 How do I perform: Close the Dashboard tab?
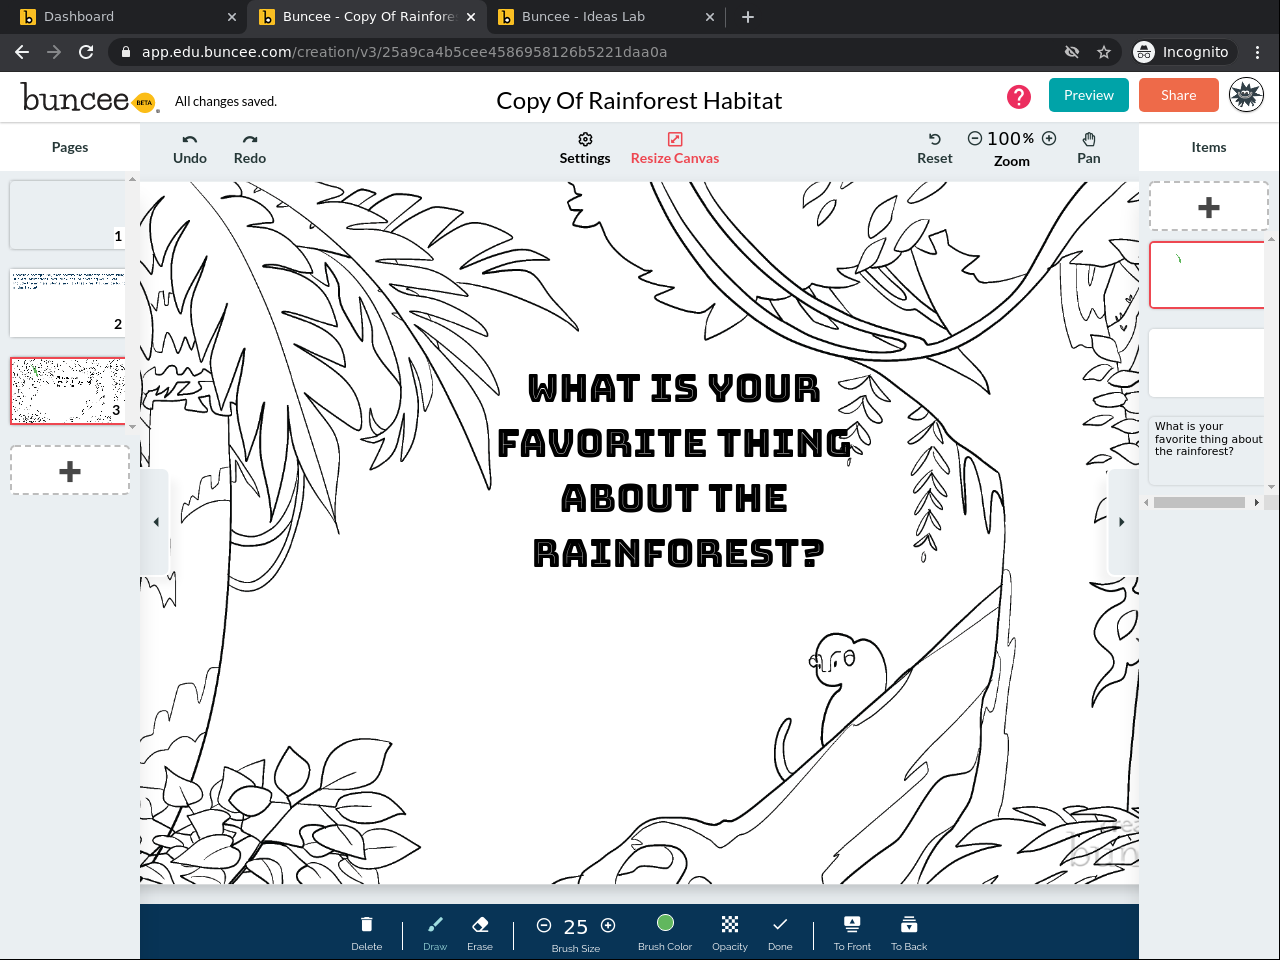point(232,17)
